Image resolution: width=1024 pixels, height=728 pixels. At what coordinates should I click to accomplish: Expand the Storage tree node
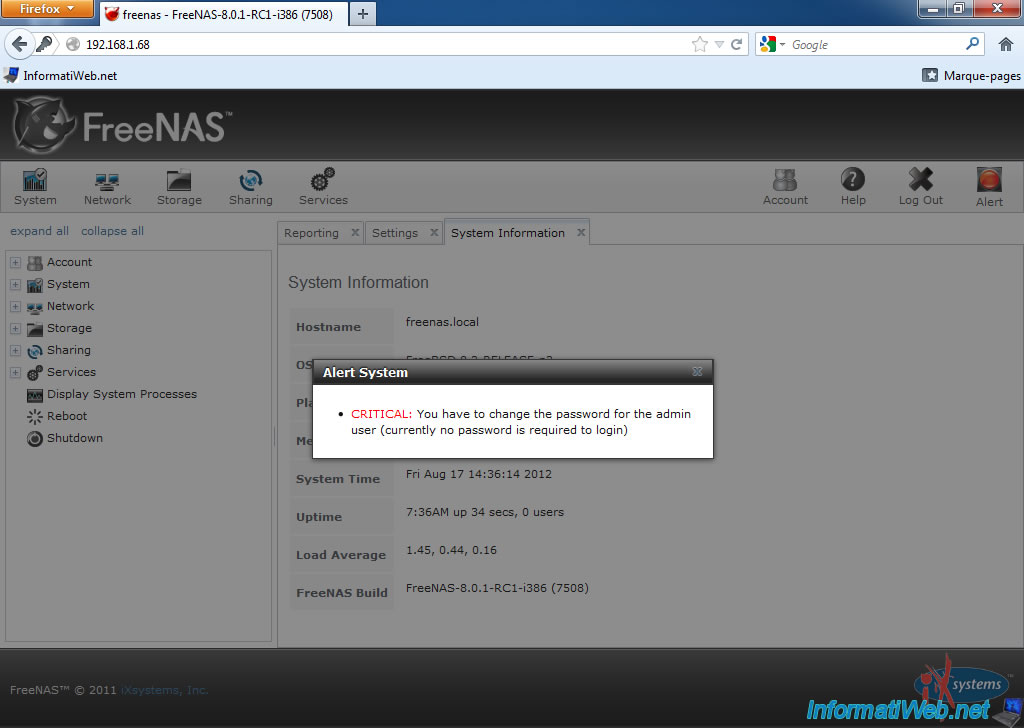click(16, 328)
